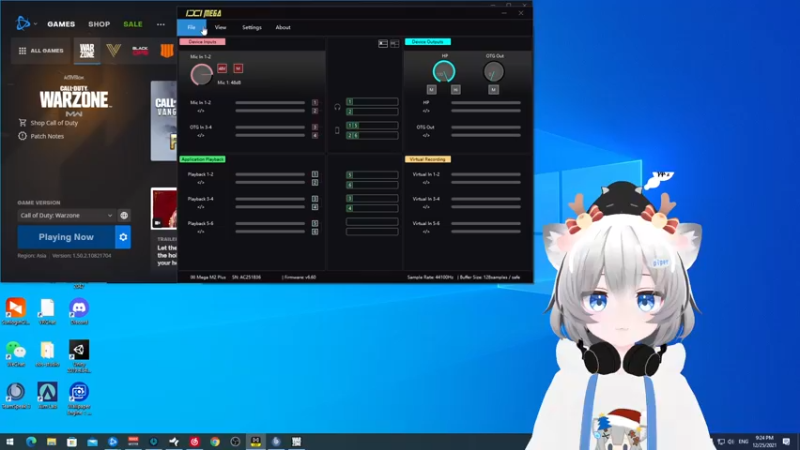Open the Windows Start menu
Viewport: 800px width, 450px height.
[10, 442]
